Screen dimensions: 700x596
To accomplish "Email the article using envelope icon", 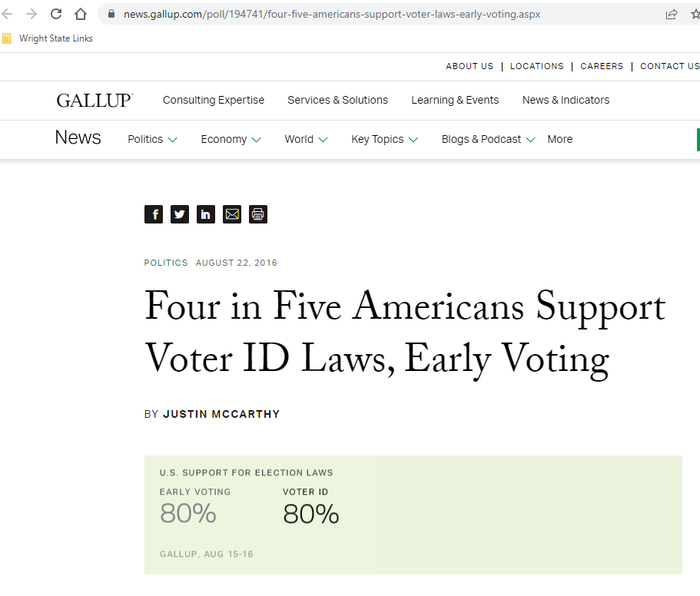I will coord(232,214).
